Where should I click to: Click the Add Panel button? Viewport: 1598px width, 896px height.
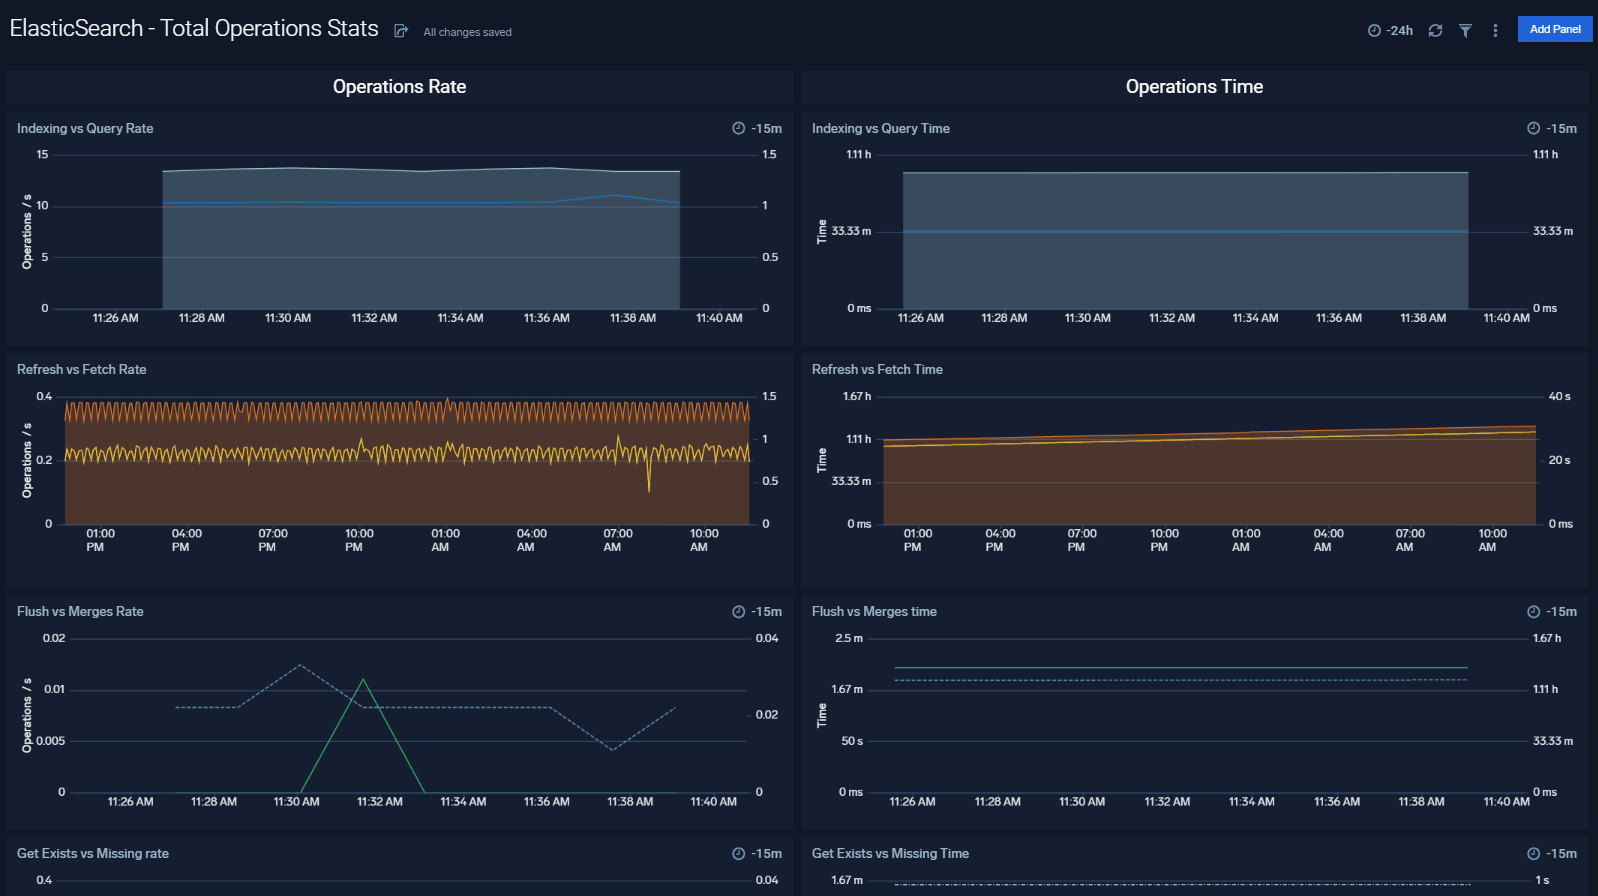[x=1554, y=29]
